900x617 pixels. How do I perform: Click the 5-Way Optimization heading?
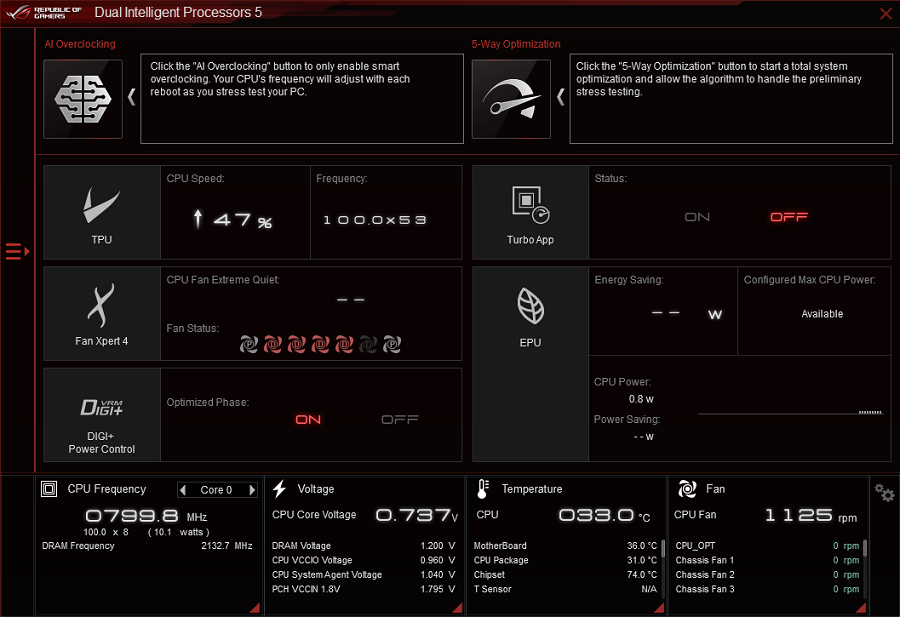(x=516, y=44)
